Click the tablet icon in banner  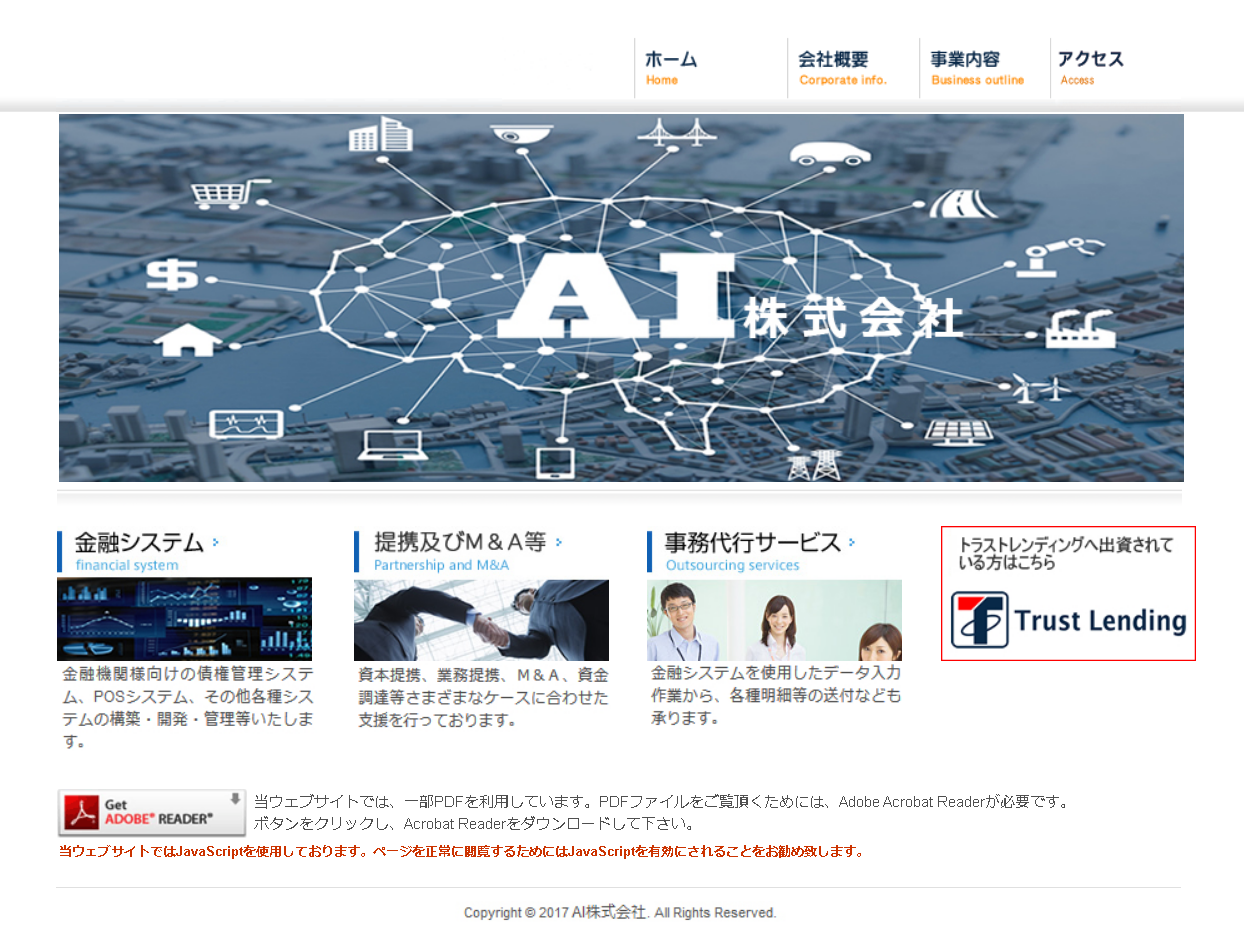[x=556, y=463]
